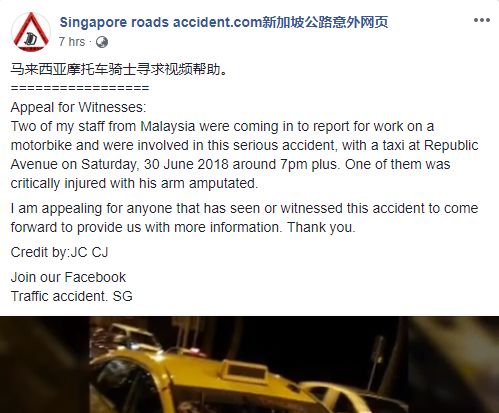Select the Chinese headline 马来西亚摩托车骑士 text
Image resolution: width=499 pixels, height=413 pixels.
[74, 70]
